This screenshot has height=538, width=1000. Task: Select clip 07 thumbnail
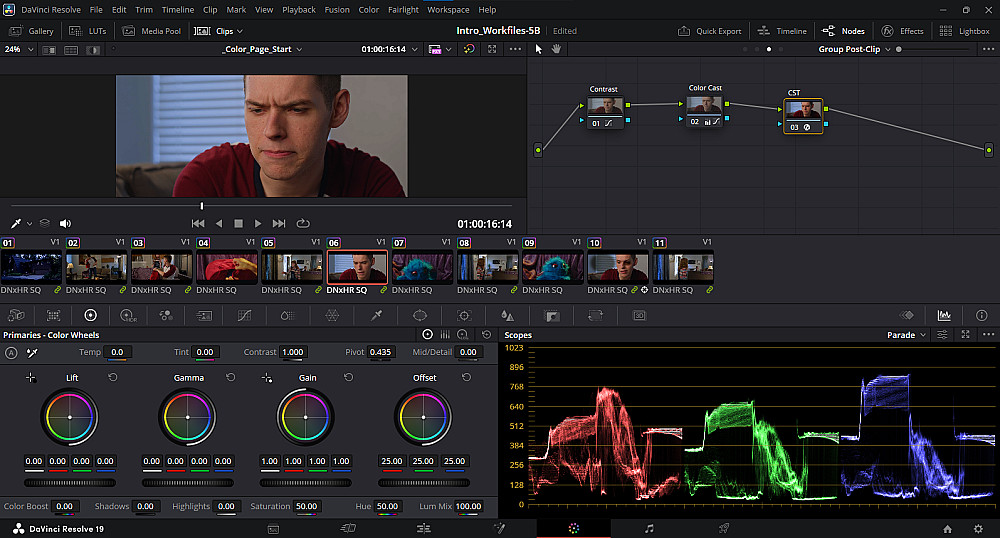423,266
